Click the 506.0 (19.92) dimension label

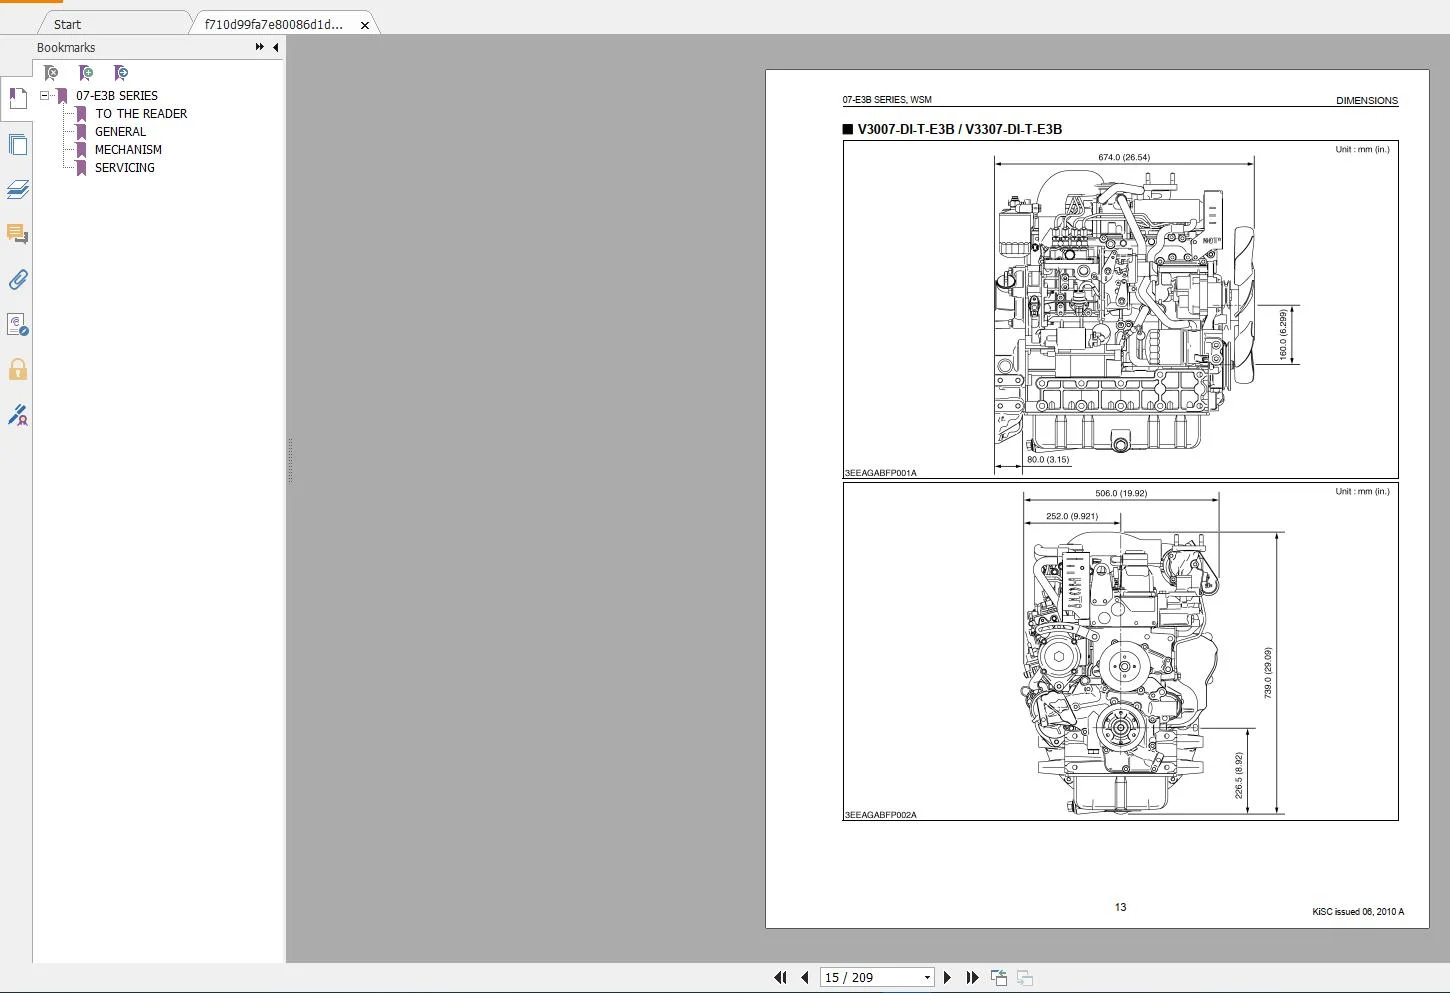pyautogui.click(x=1121, y=493)
